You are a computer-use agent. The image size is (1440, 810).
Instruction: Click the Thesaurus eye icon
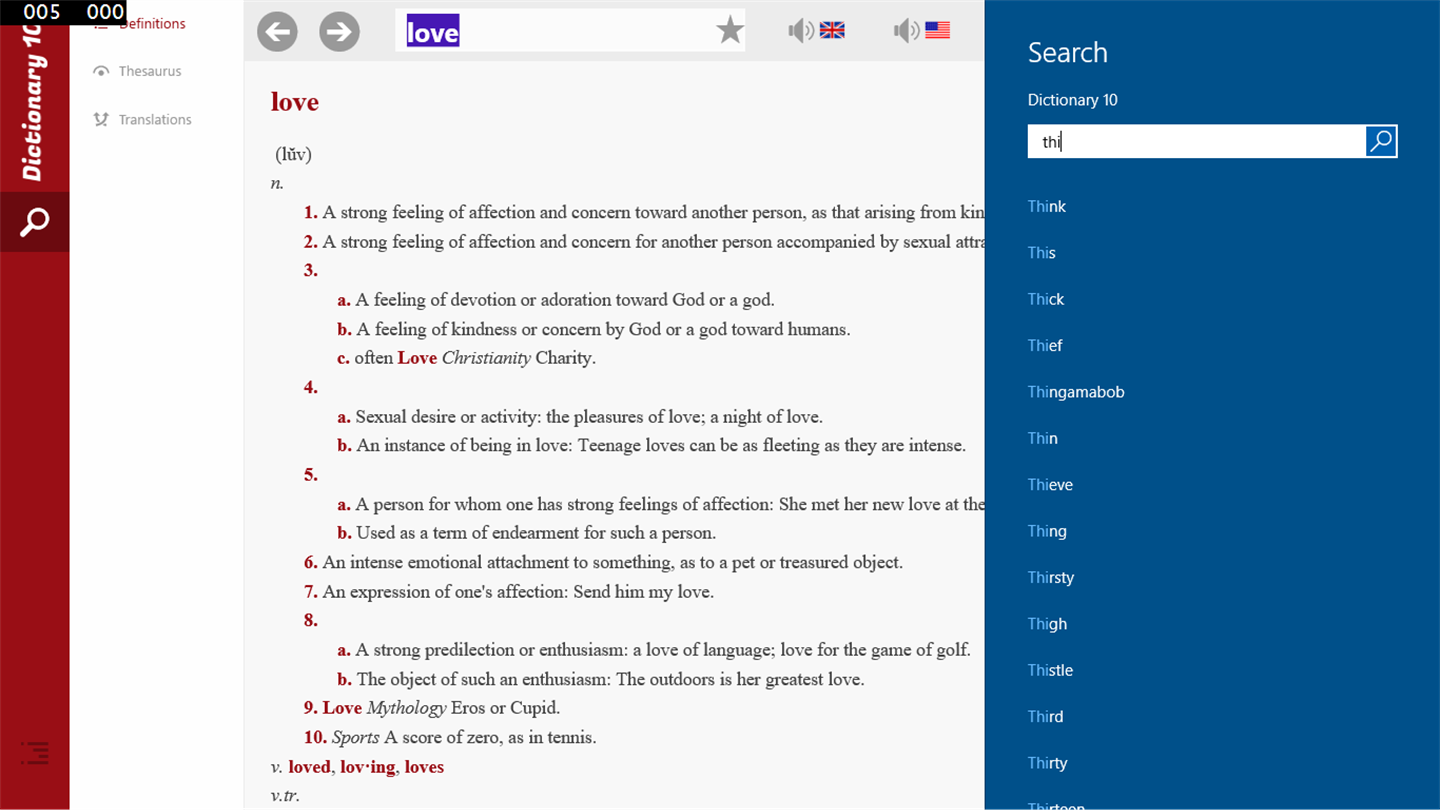[100, 71]
